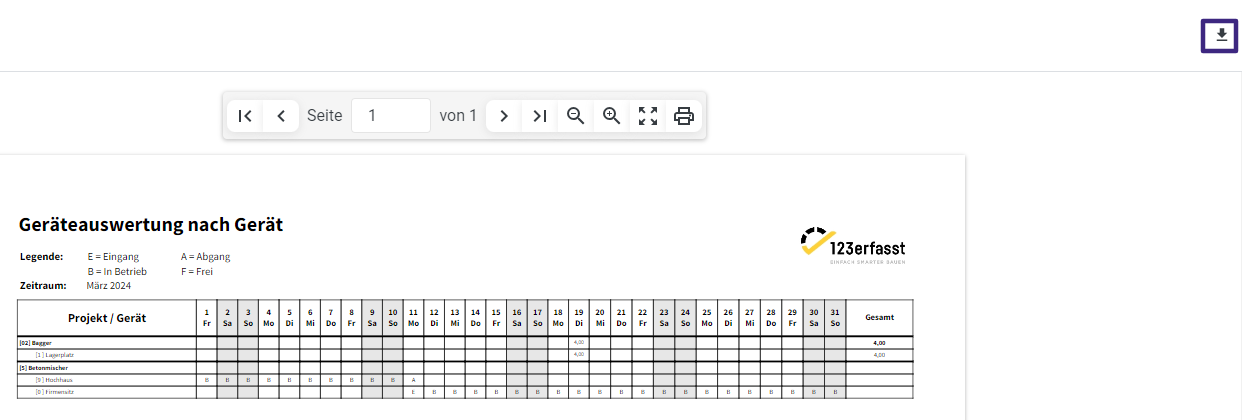Click the 'Gesamt' column header
Image resolution: width=1242 pixels, height=420 pixels.
pyautogui.click(x=879, y=318)
